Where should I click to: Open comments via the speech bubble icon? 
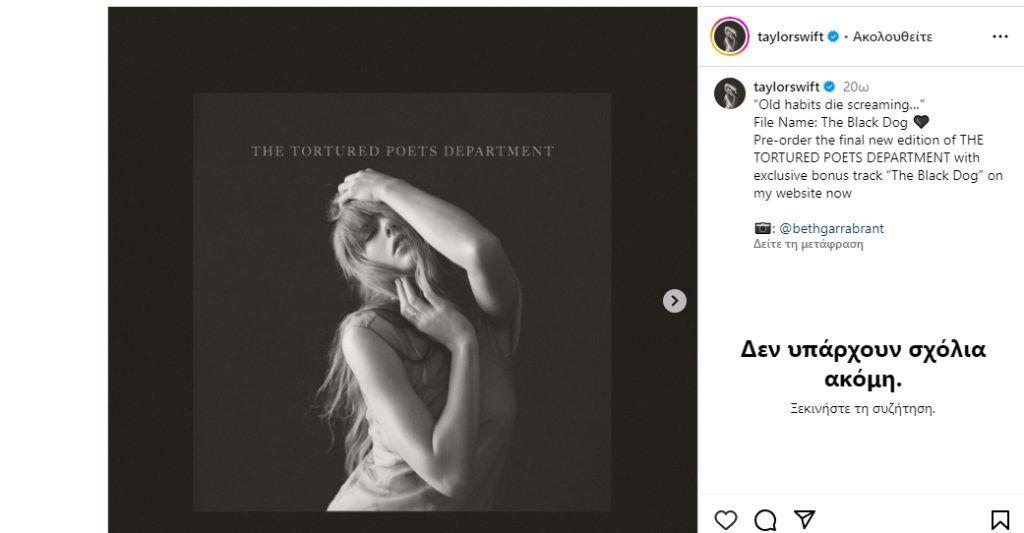tap(765, 519)
